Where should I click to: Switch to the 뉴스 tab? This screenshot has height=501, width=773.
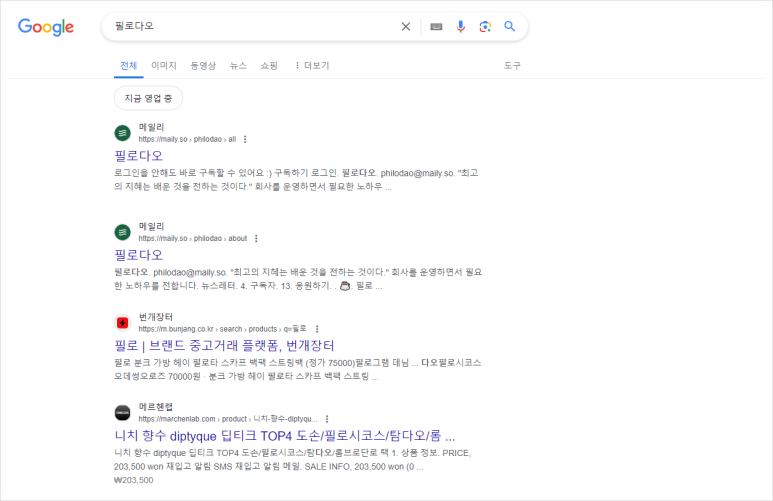pos(238,66)
